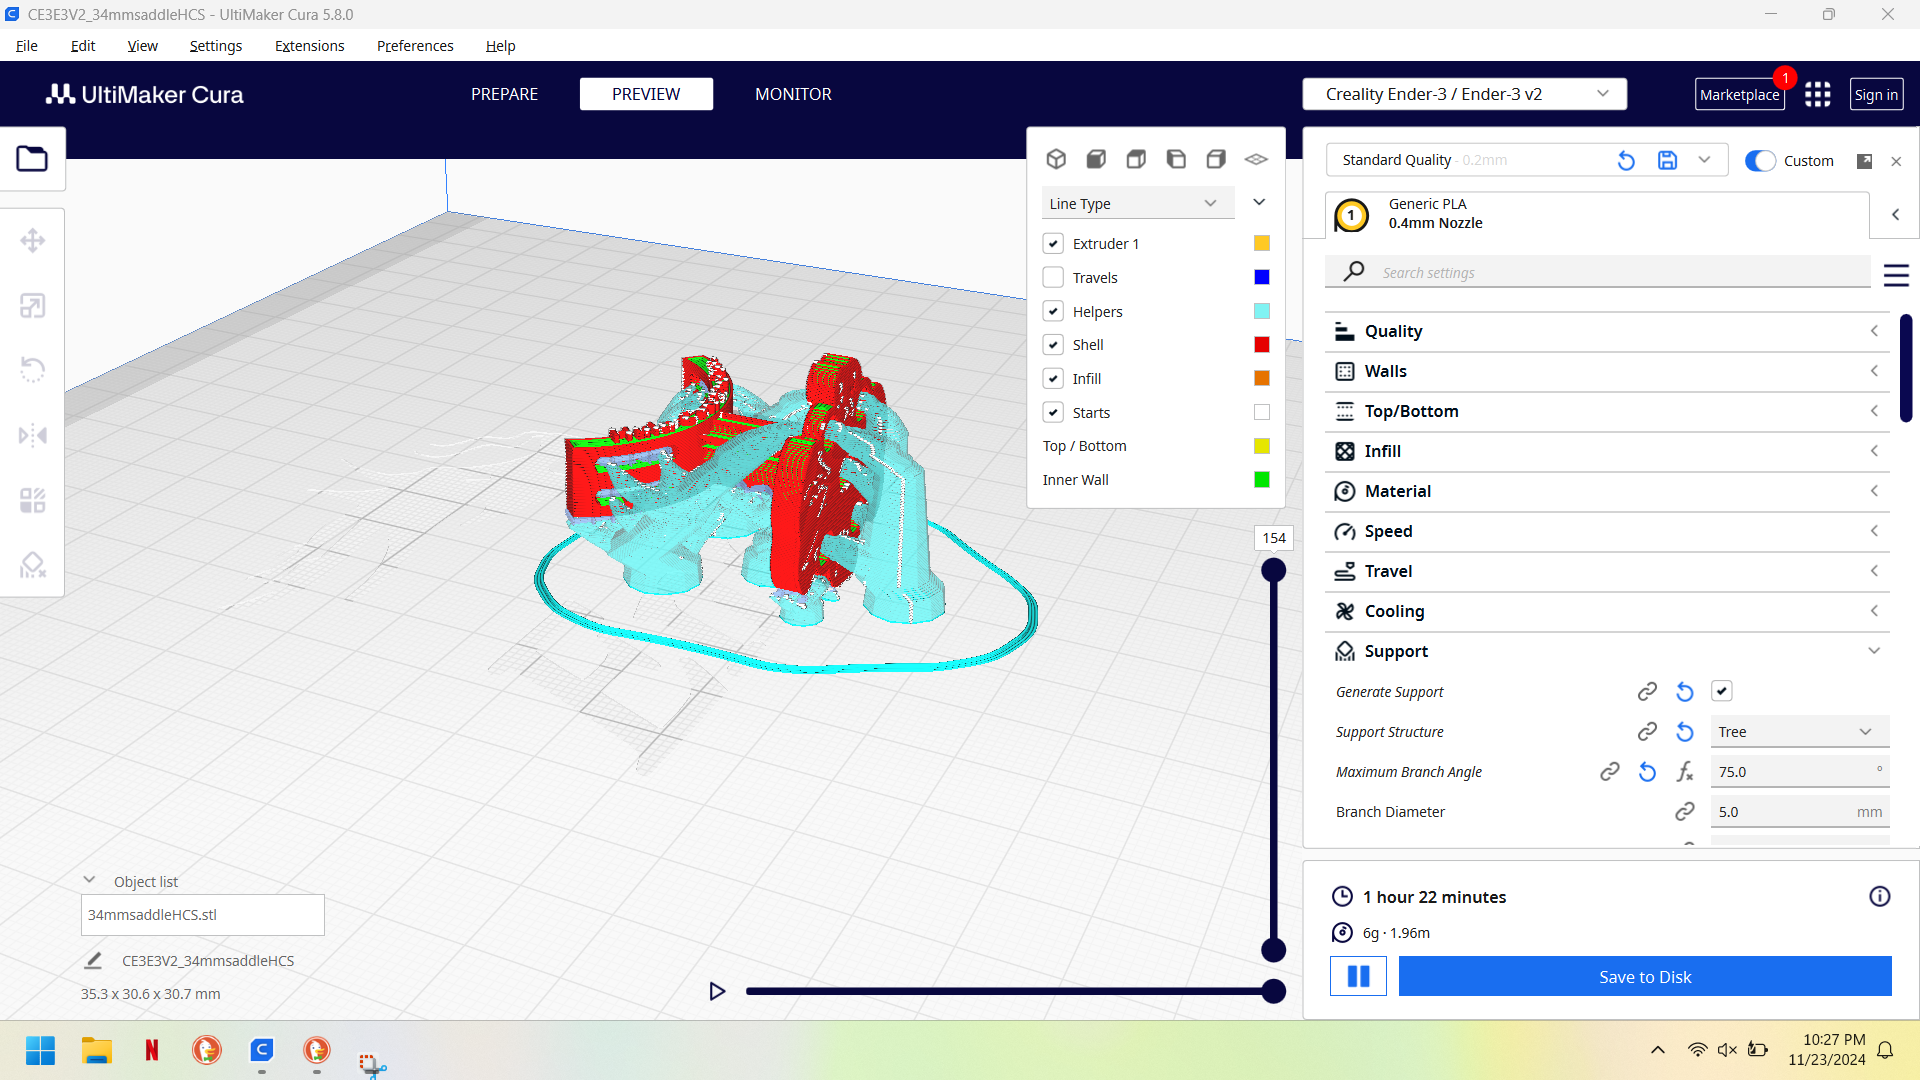Viewport: 1920px width, 1080px height.
Task: Open the settings visibility hamburger menu
Action: point(1896,275)
